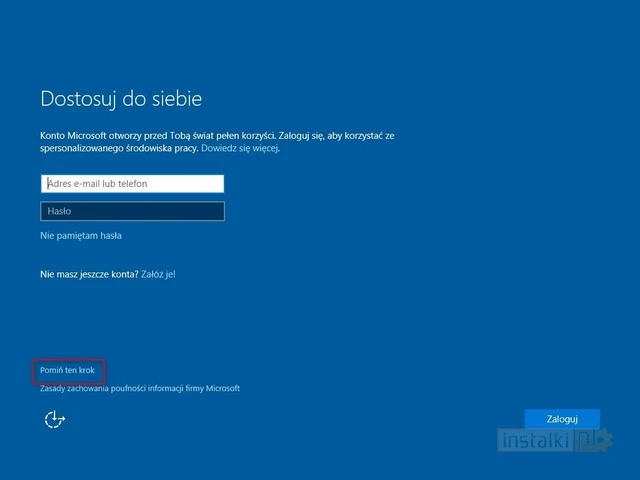Screen dimensions: 640x480
Task: Click the red-outlined skip step box
Action: 68,370
